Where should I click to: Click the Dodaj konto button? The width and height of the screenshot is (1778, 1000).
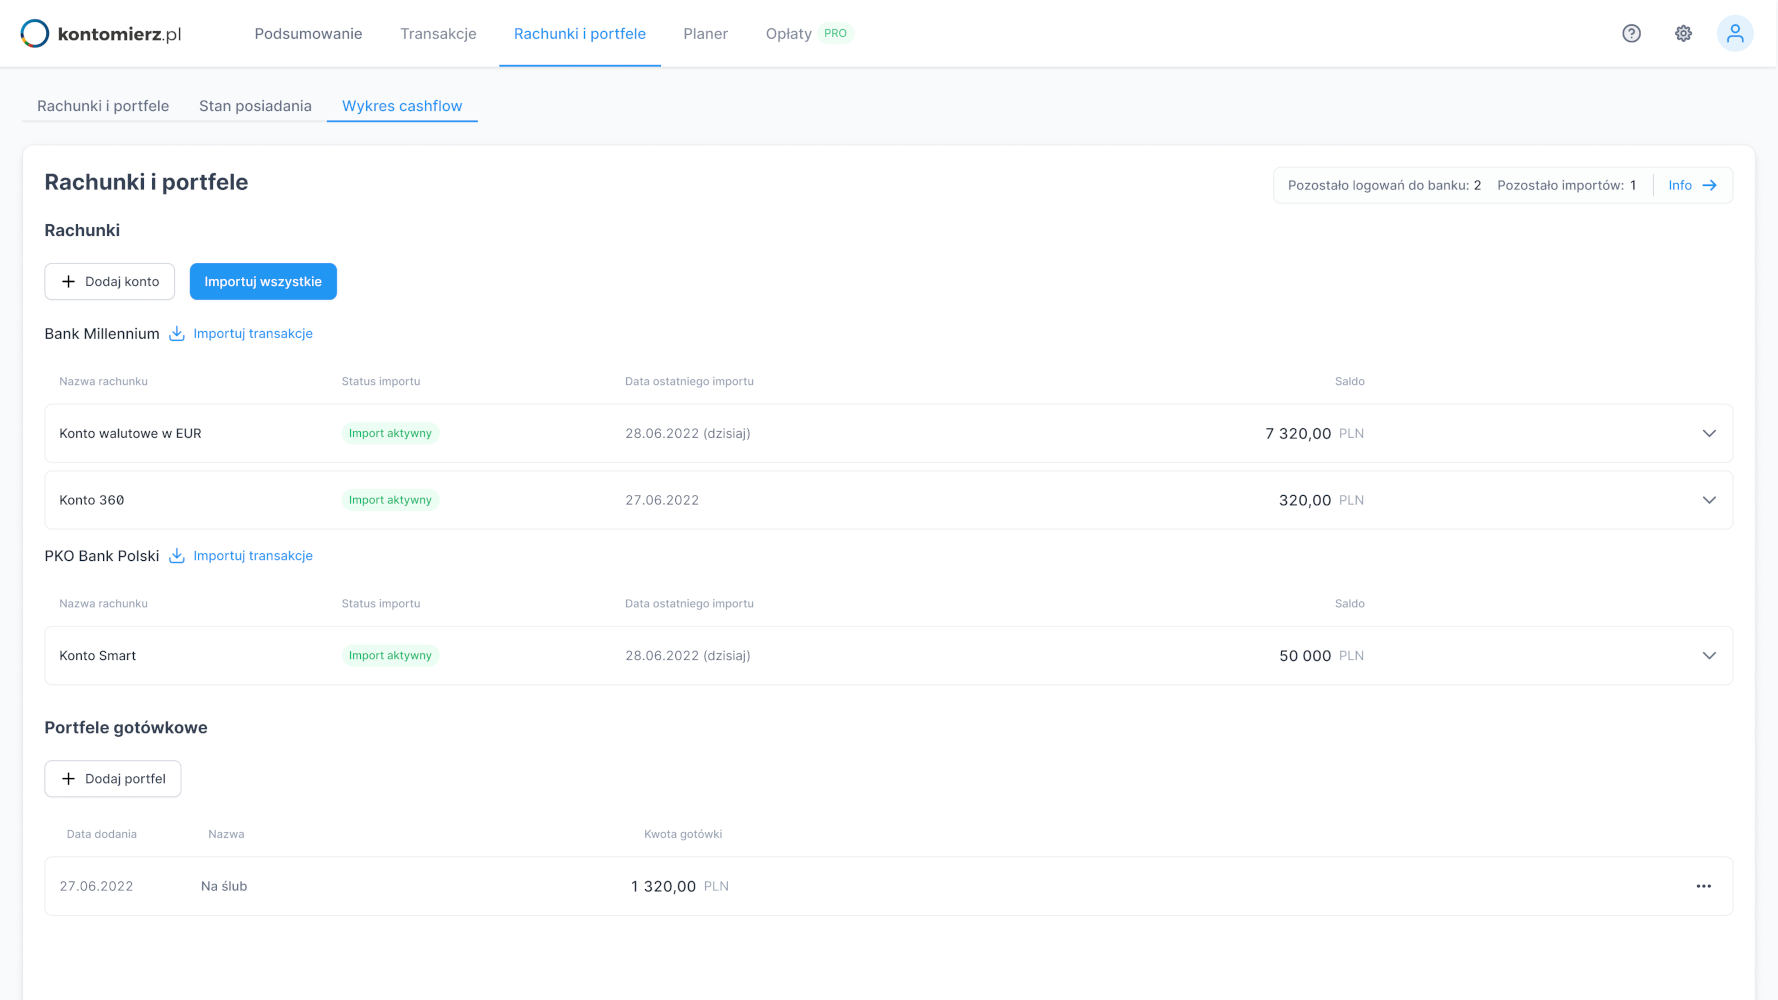(x=110, y=282)
